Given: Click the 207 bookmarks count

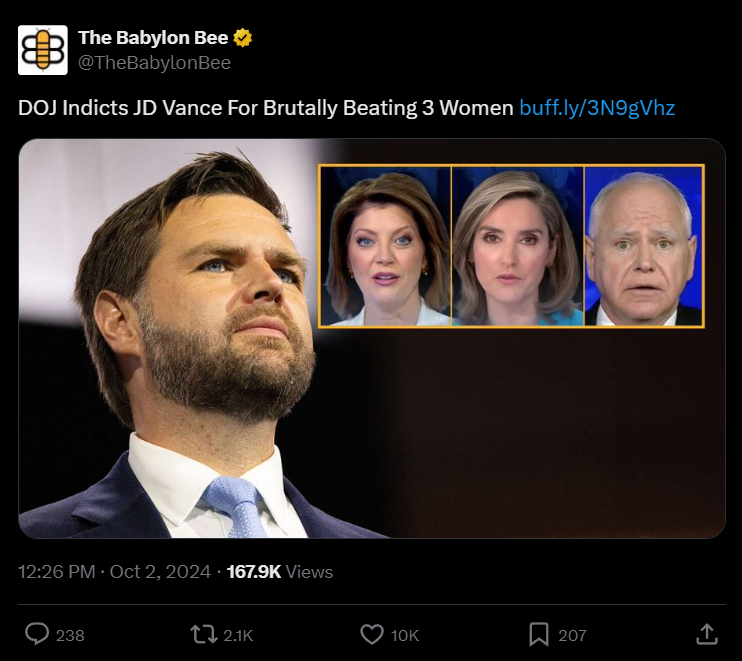Looking at the screenshot, I should click(572, 635).
